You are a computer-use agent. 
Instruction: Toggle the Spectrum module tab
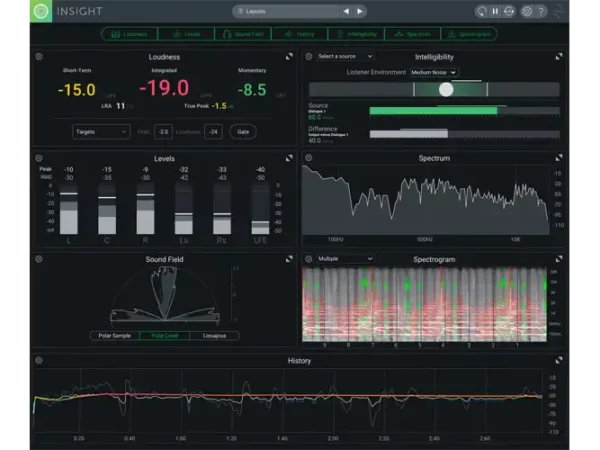pyautogui.click(x=413, y=34)
